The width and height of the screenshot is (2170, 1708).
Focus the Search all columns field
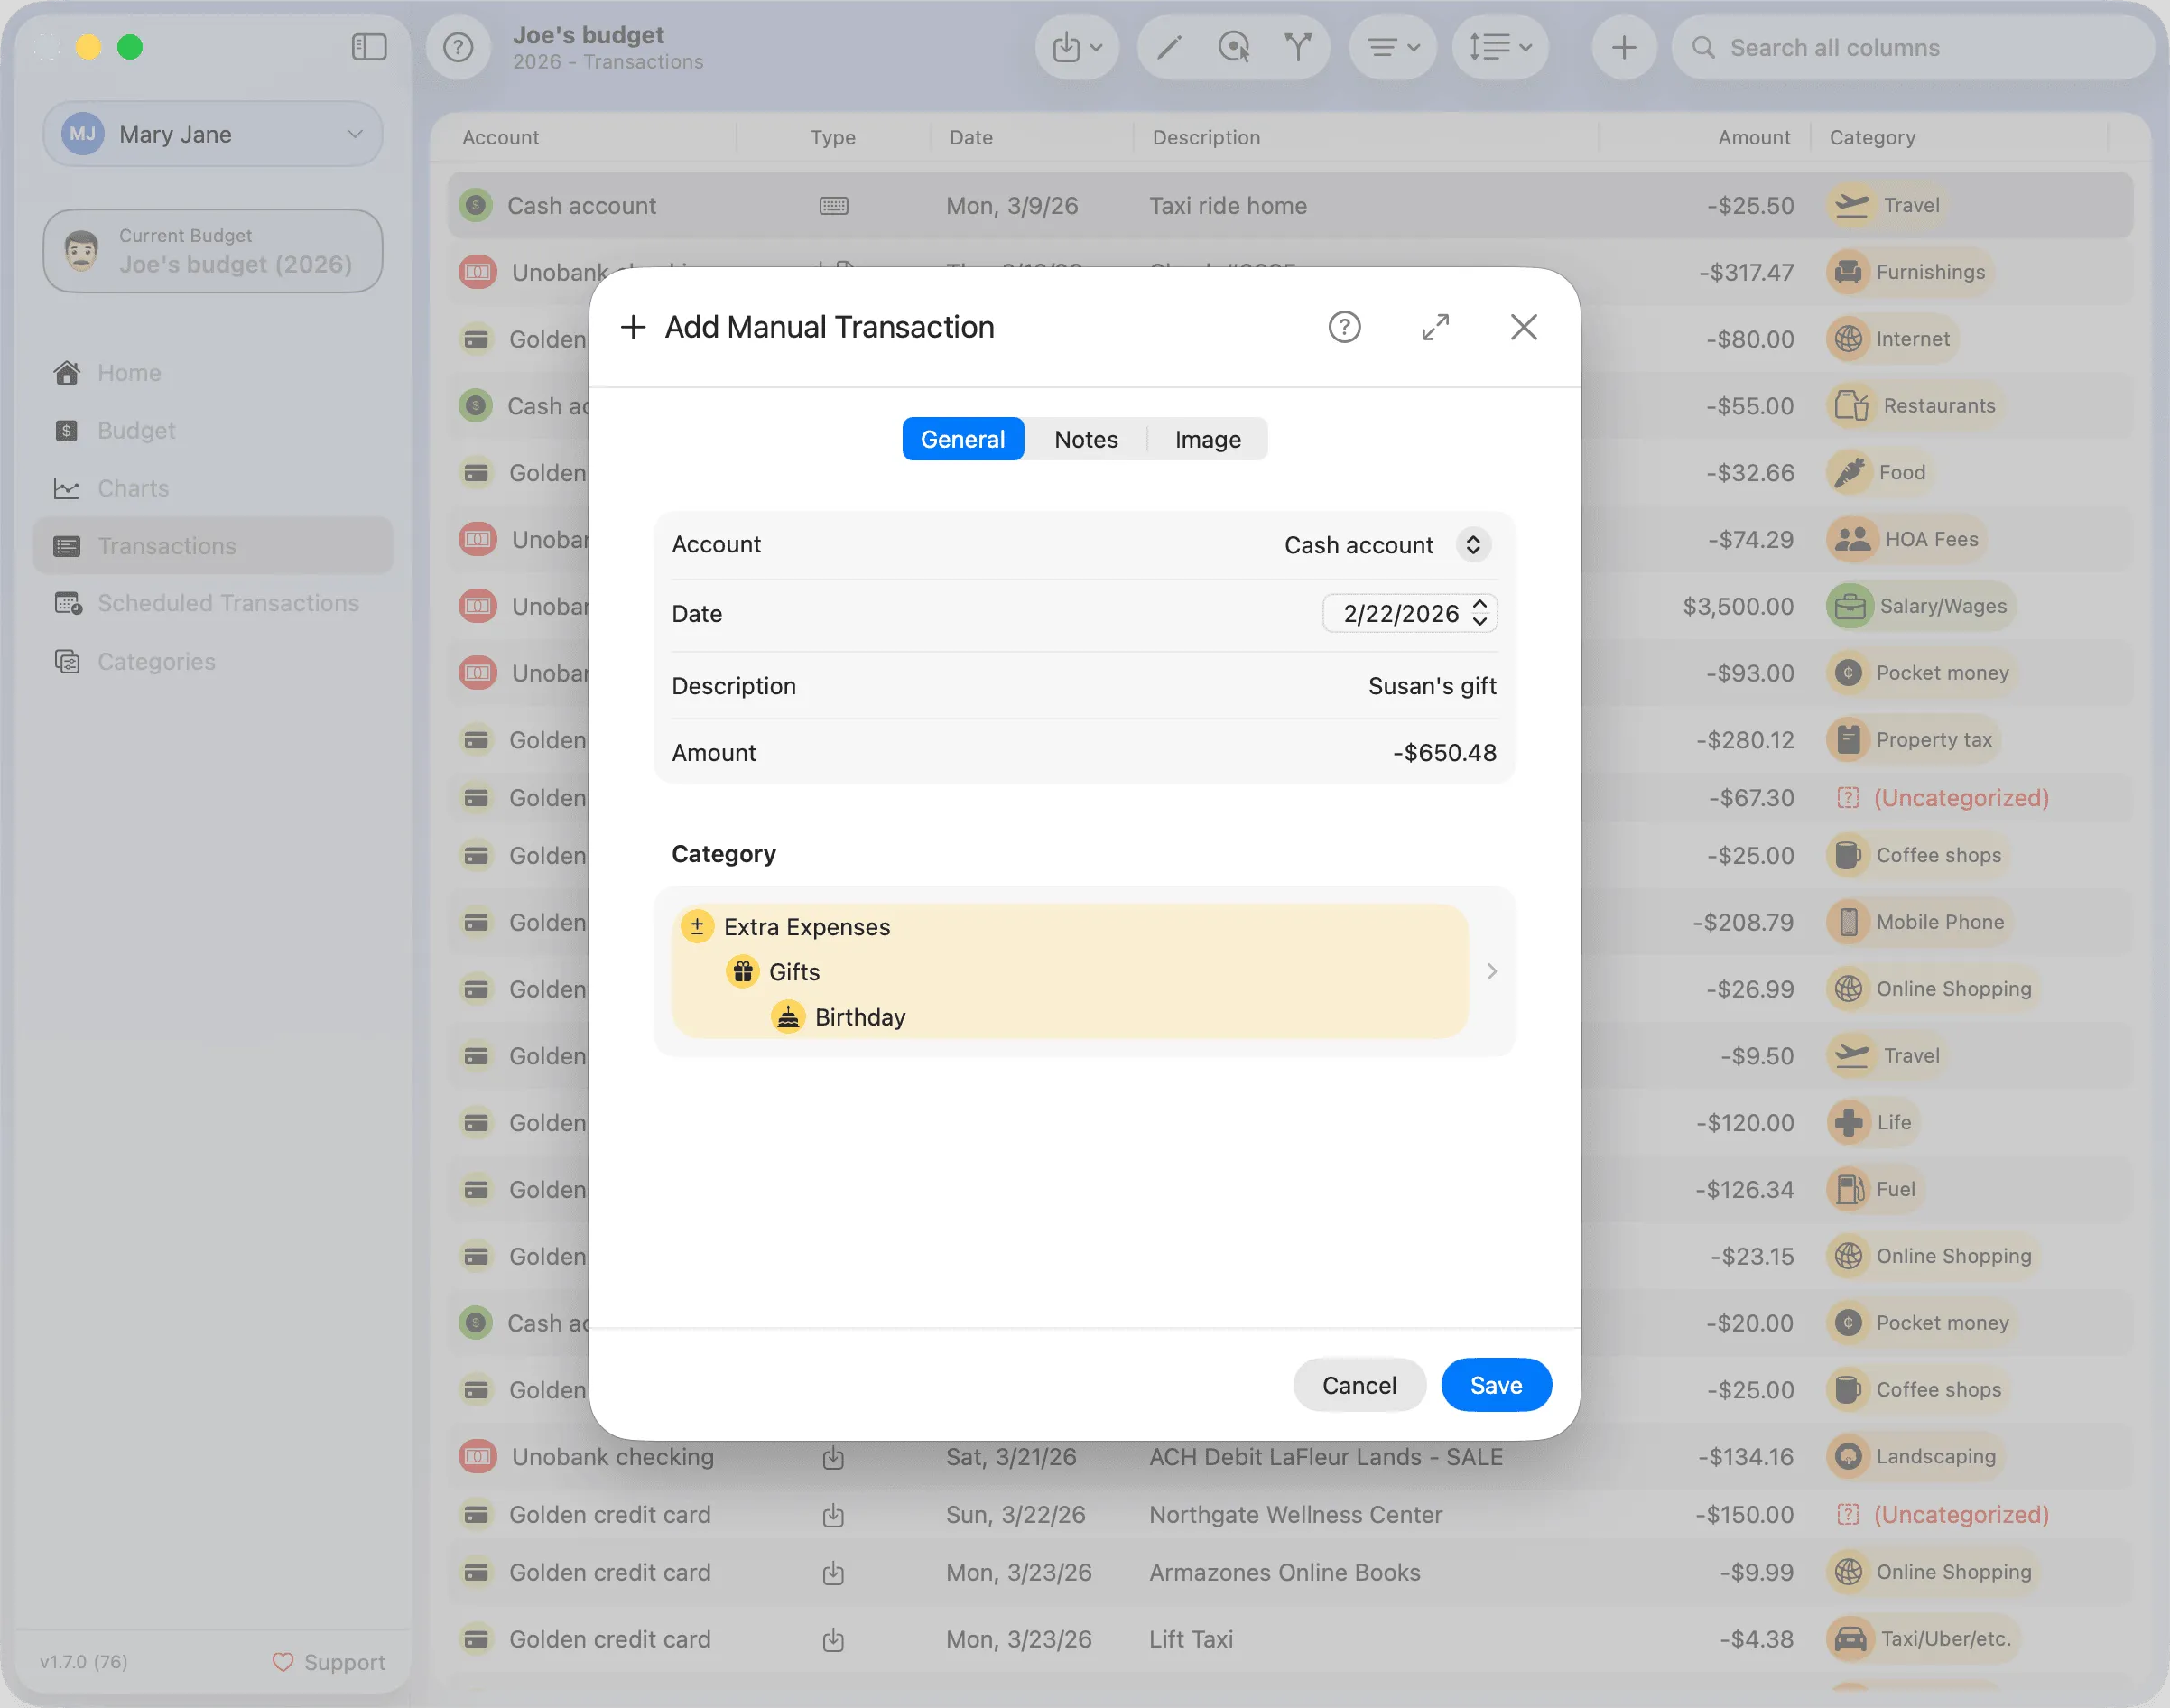point(1913,47)
